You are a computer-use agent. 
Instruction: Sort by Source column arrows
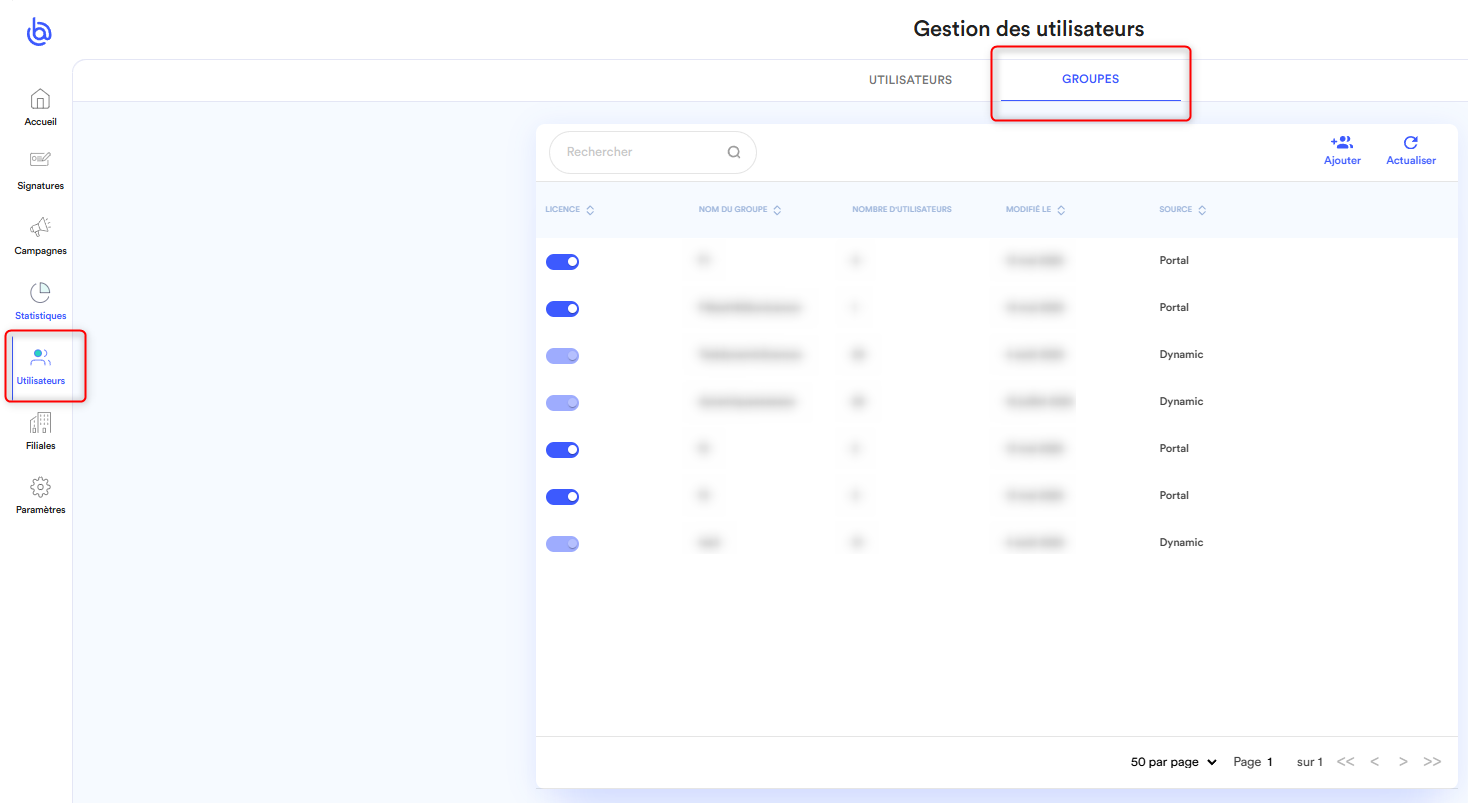point(1202,210)
